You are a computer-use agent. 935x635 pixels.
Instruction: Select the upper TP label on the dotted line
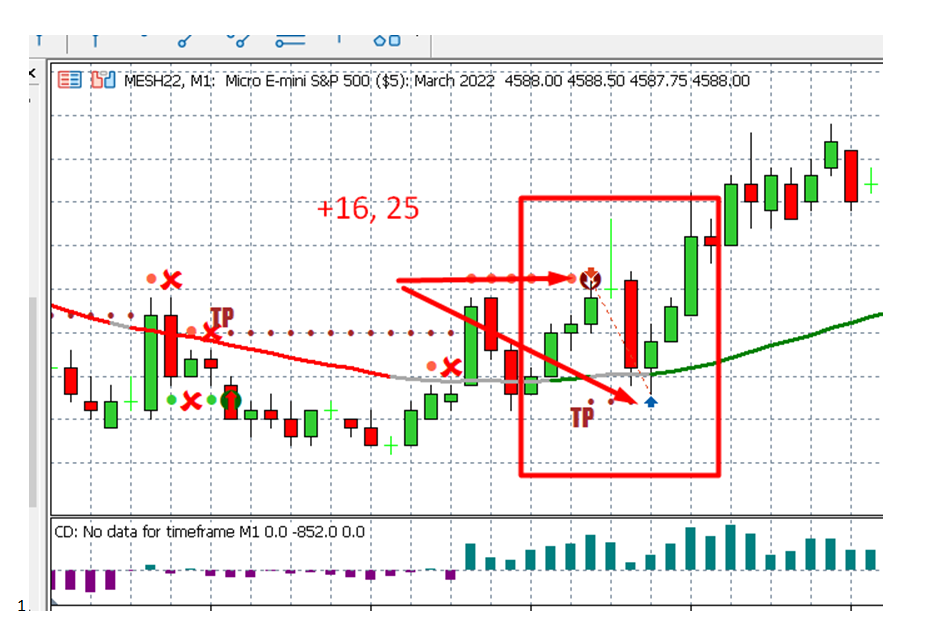[222, 317]
